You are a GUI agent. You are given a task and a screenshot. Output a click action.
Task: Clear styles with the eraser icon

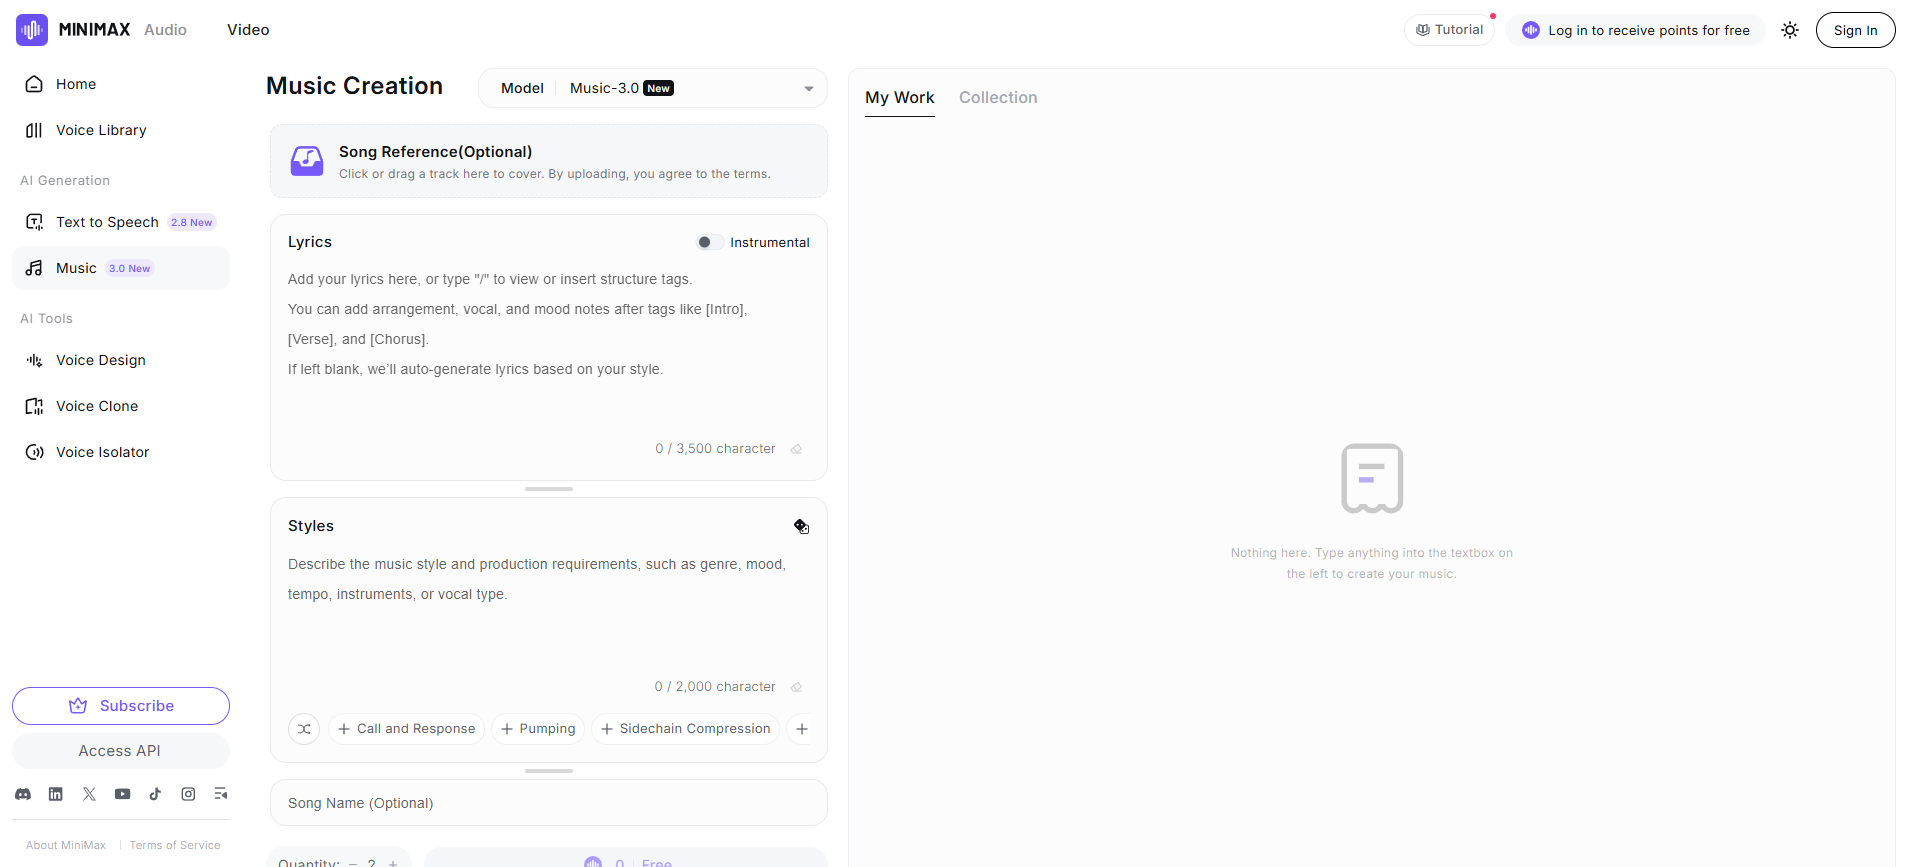(x=796, y=687)
